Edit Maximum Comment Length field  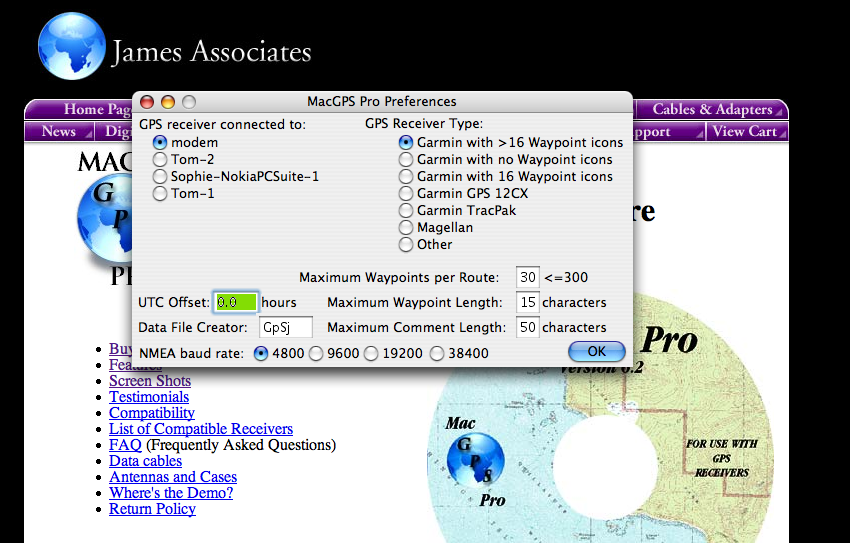[527, 327]
